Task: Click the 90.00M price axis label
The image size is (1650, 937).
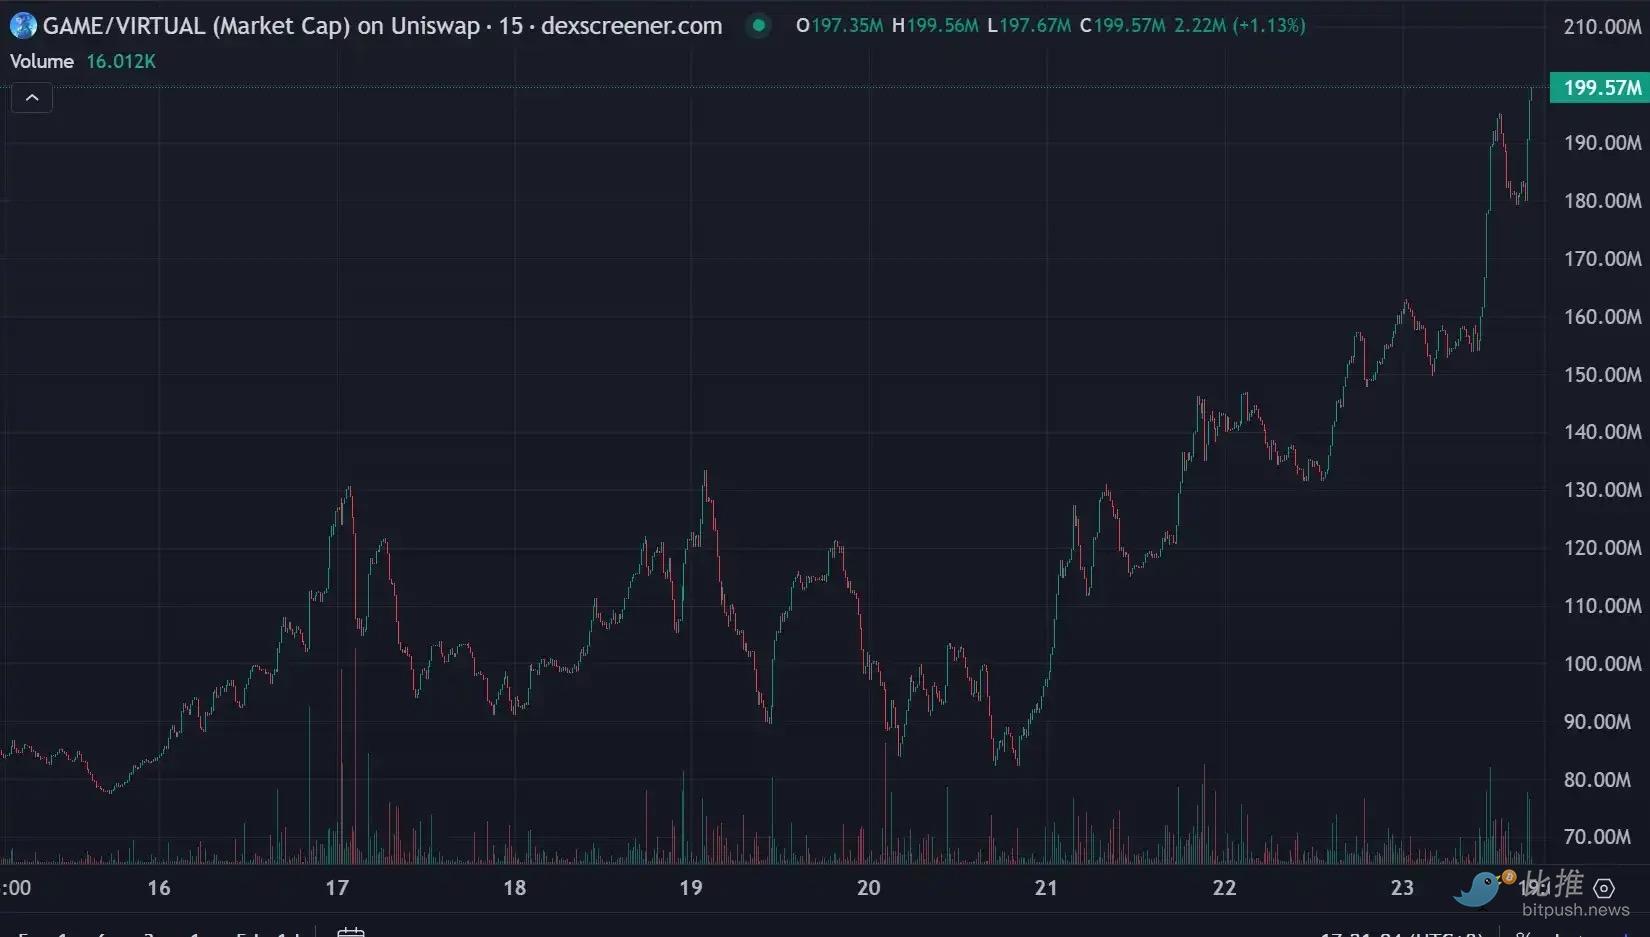Action: pos(1597,722)
